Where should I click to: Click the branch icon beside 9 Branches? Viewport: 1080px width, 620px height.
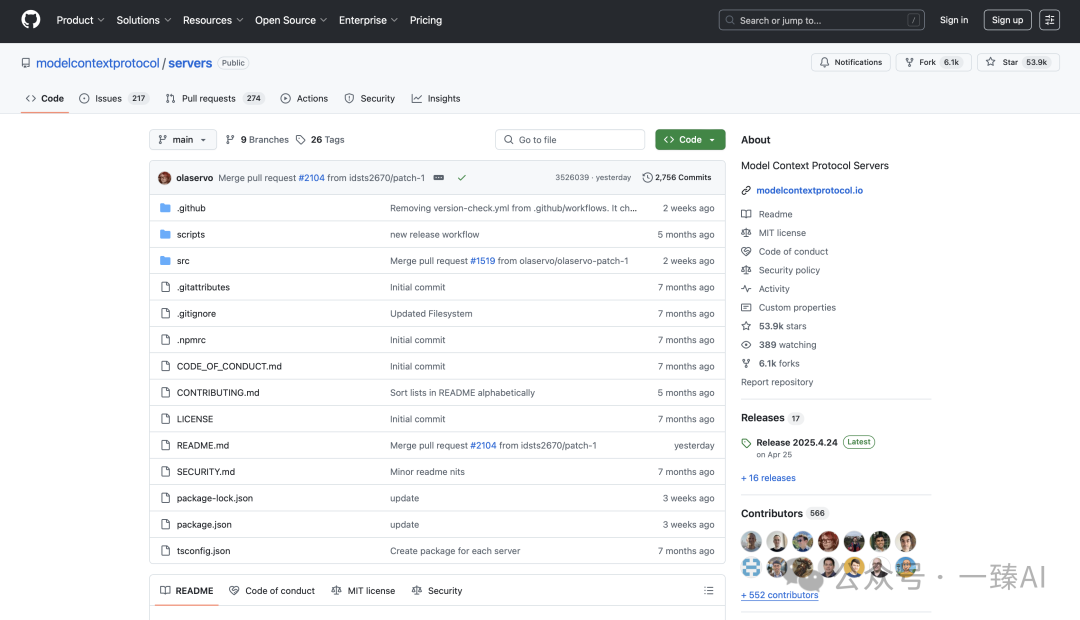point(230,140)
